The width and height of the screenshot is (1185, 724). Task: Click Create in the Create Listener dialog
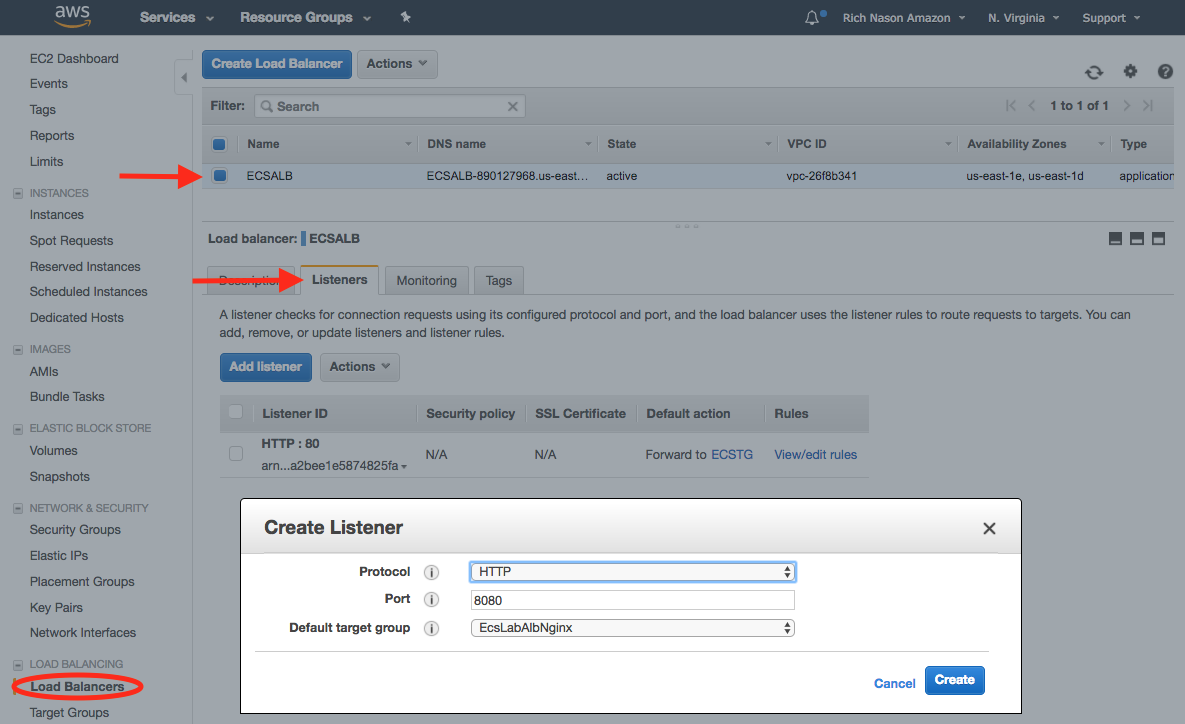(954, 680)
